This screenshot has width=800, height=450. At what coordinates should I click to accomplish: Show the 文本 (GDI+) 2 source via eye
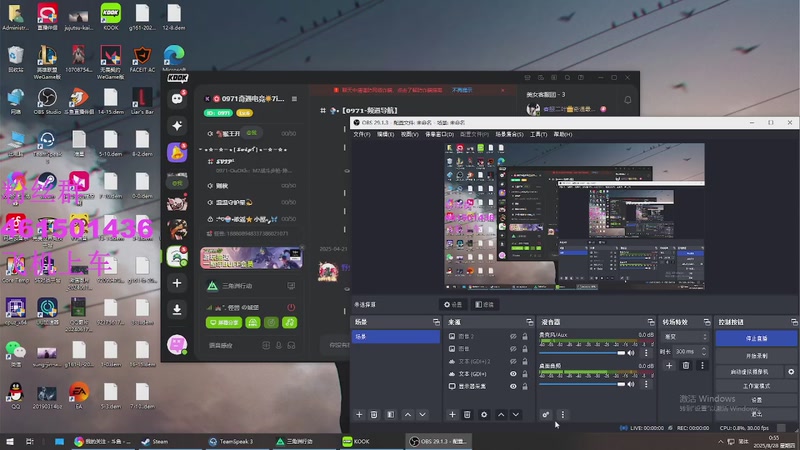(513, 361)
